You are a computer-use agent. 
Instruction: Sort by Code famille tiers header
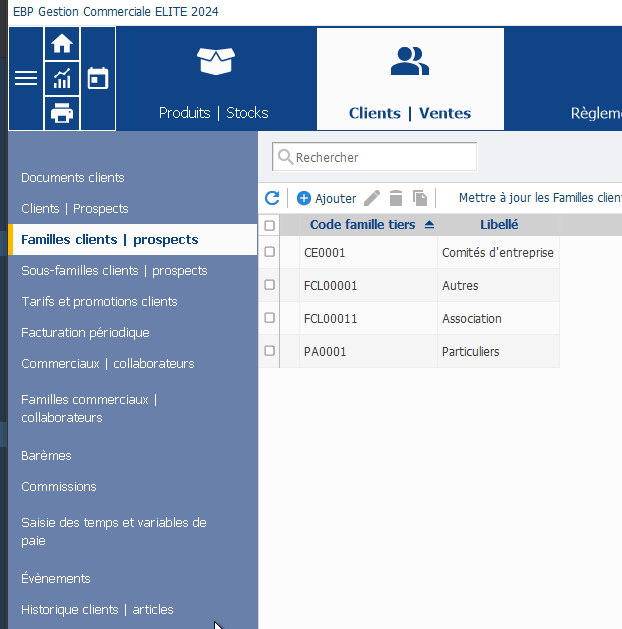[x=363, y=225]
